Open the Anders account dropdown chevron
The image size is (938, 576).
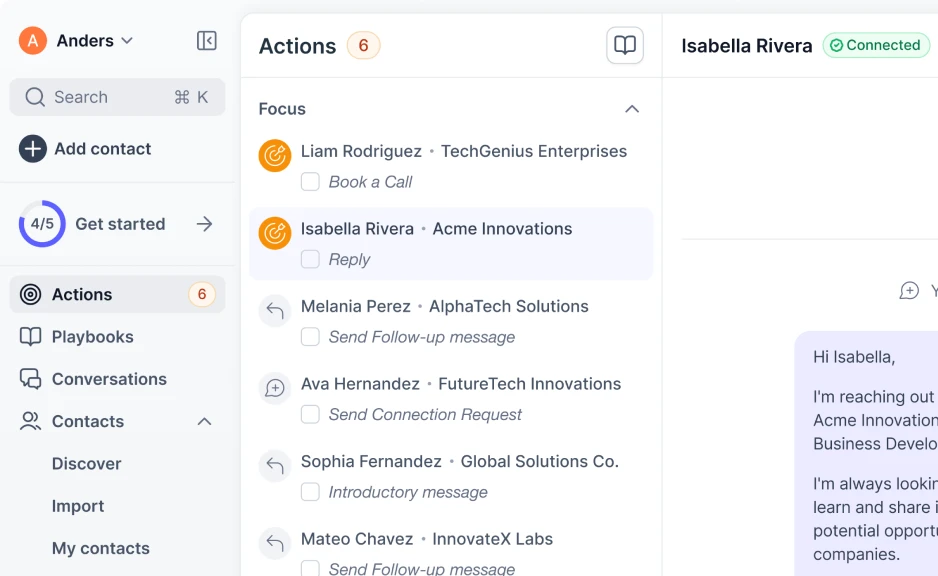pyautogui.click(x=127, y=41)
